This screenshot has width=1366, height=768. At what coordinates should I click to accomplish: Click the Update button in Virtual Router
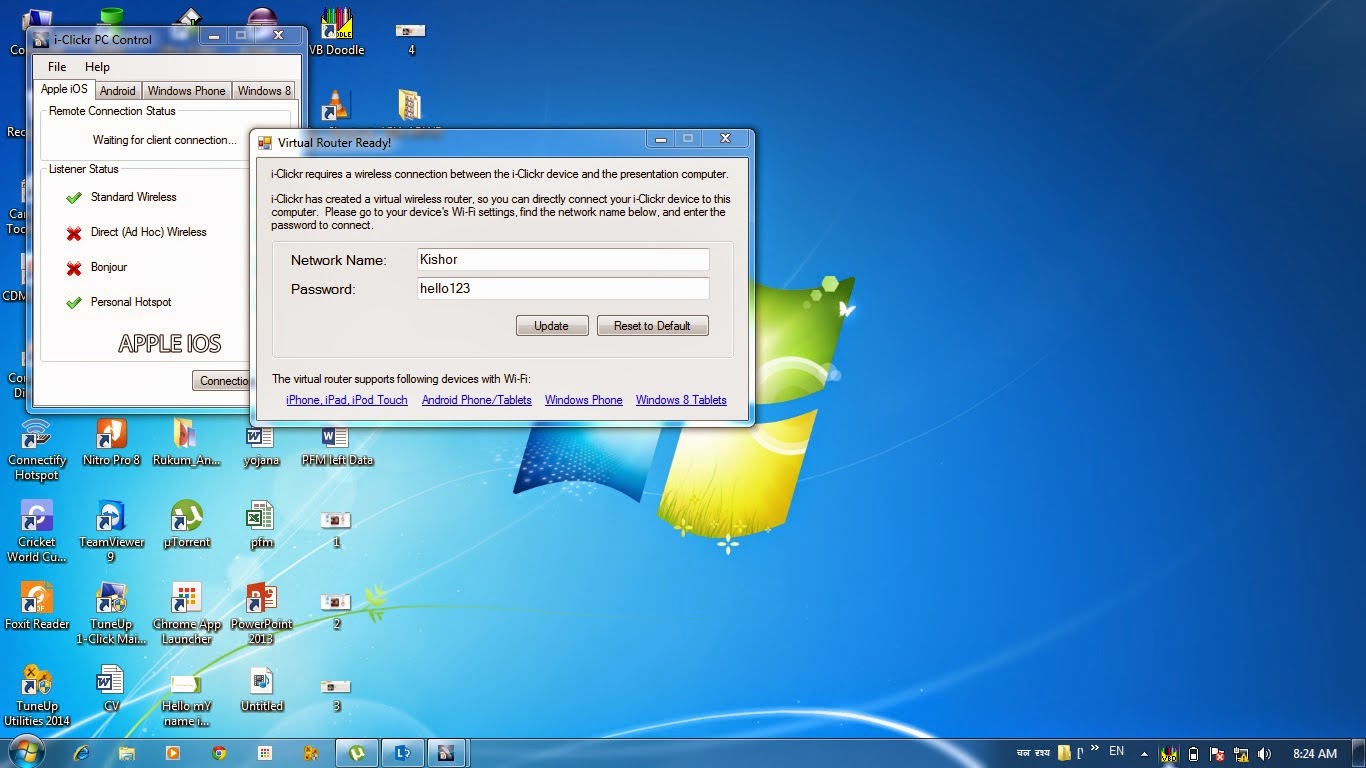[551, 326]
